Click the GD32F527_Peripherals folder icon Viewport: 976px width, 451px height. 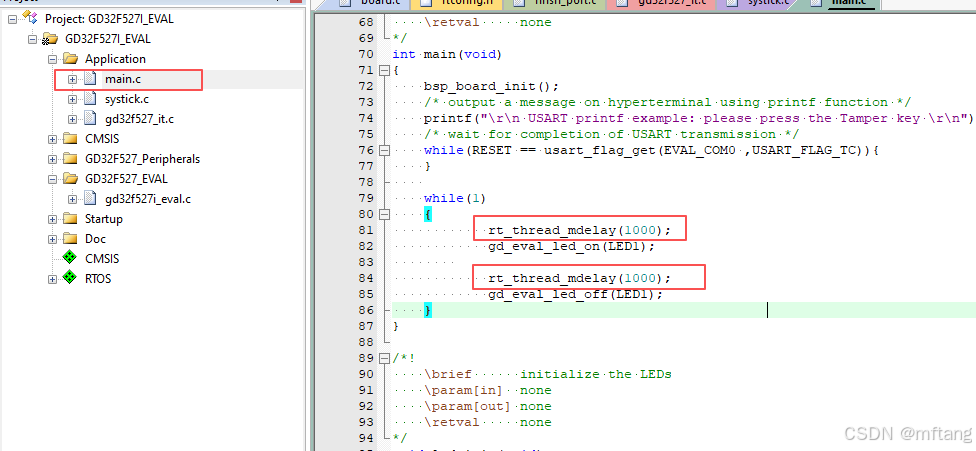click(70, 159)
